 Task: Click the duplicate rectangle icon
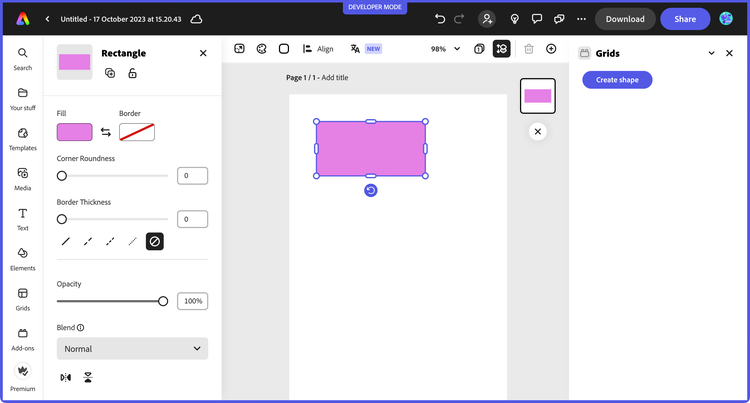pyautogui.click(x=110, y=73)
